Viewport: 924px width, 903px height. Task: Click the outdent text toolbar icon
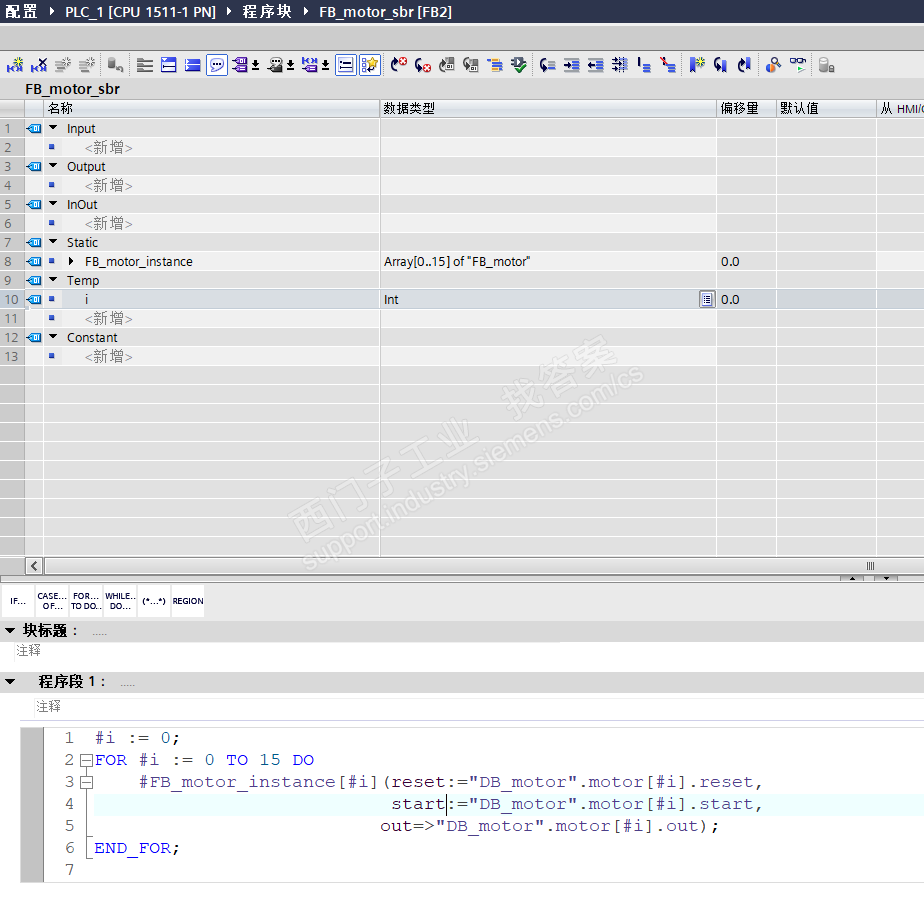tap(595, 65)
